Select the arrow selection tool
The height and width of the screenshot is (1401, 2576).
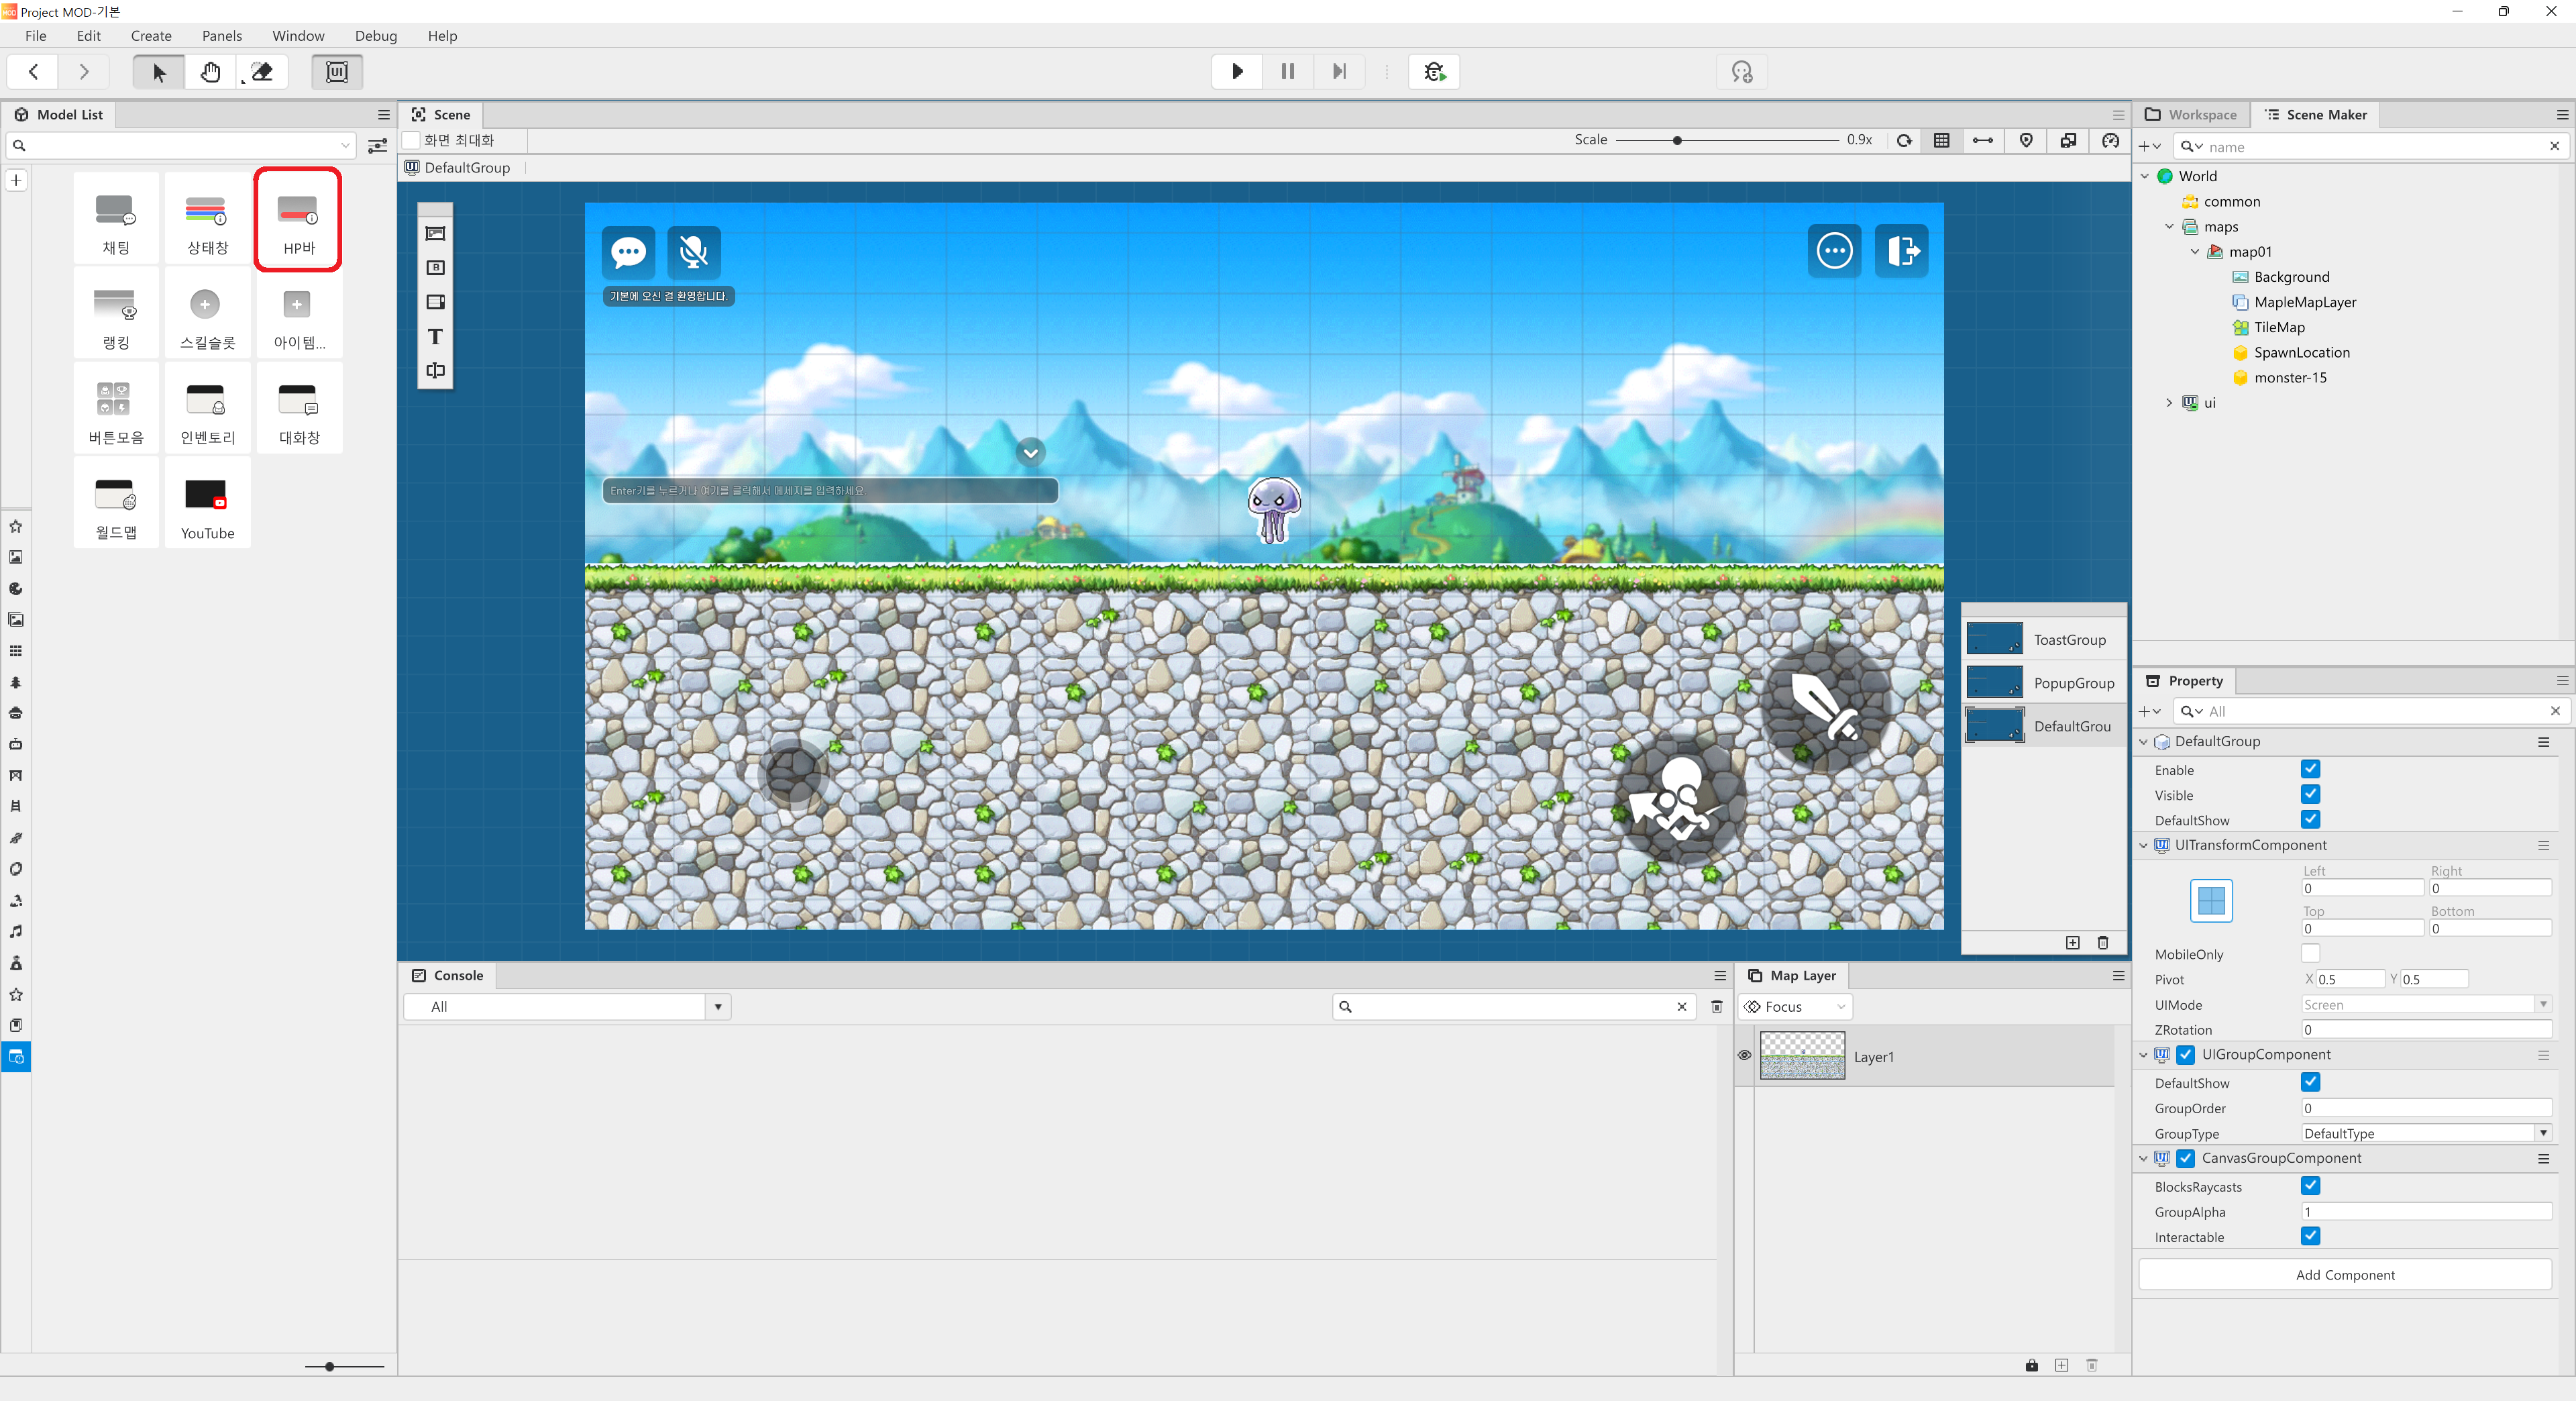pyautogui.click(x=159, y=72)
